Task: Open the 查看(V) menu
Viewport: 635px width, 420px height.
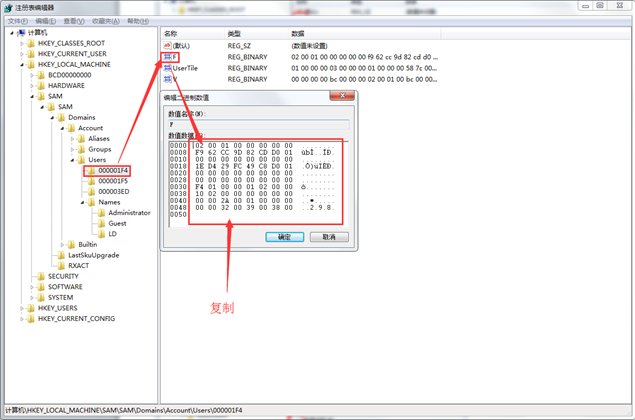Action: click(74, 21)
